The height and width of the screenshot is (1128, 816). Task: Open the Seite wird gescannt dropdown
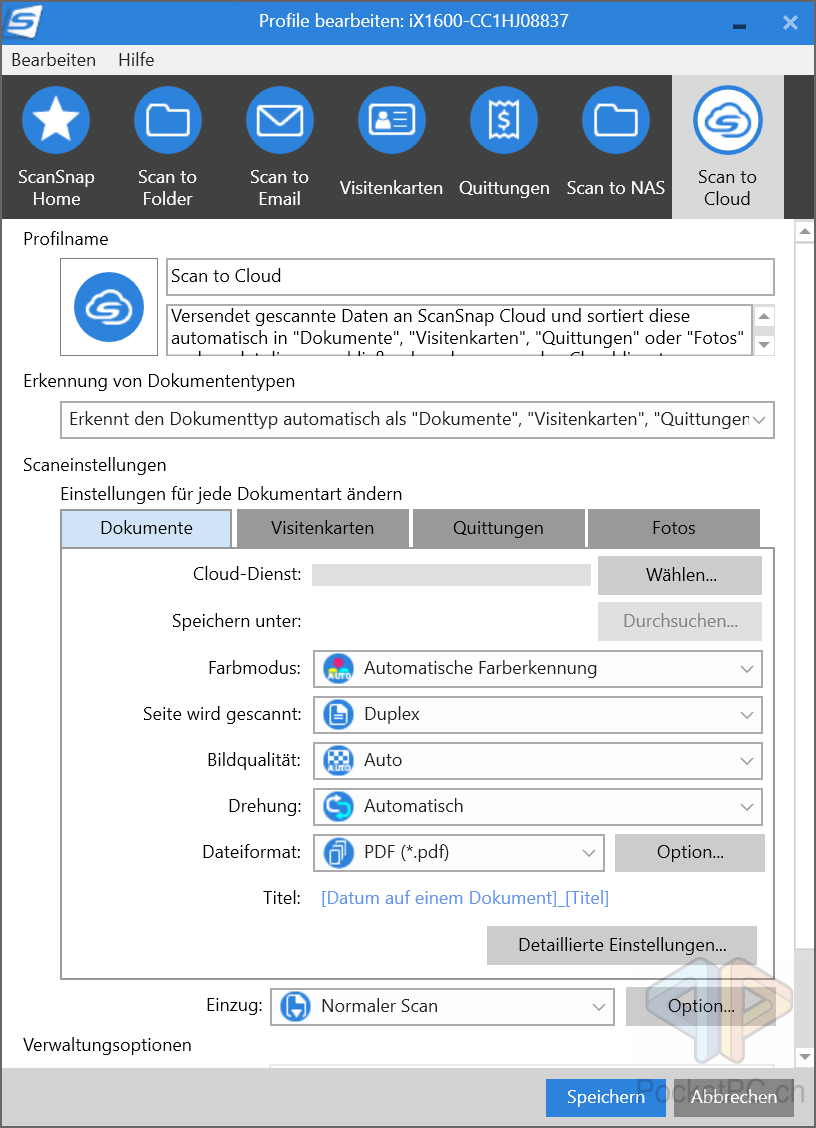[x=538, y=714]
